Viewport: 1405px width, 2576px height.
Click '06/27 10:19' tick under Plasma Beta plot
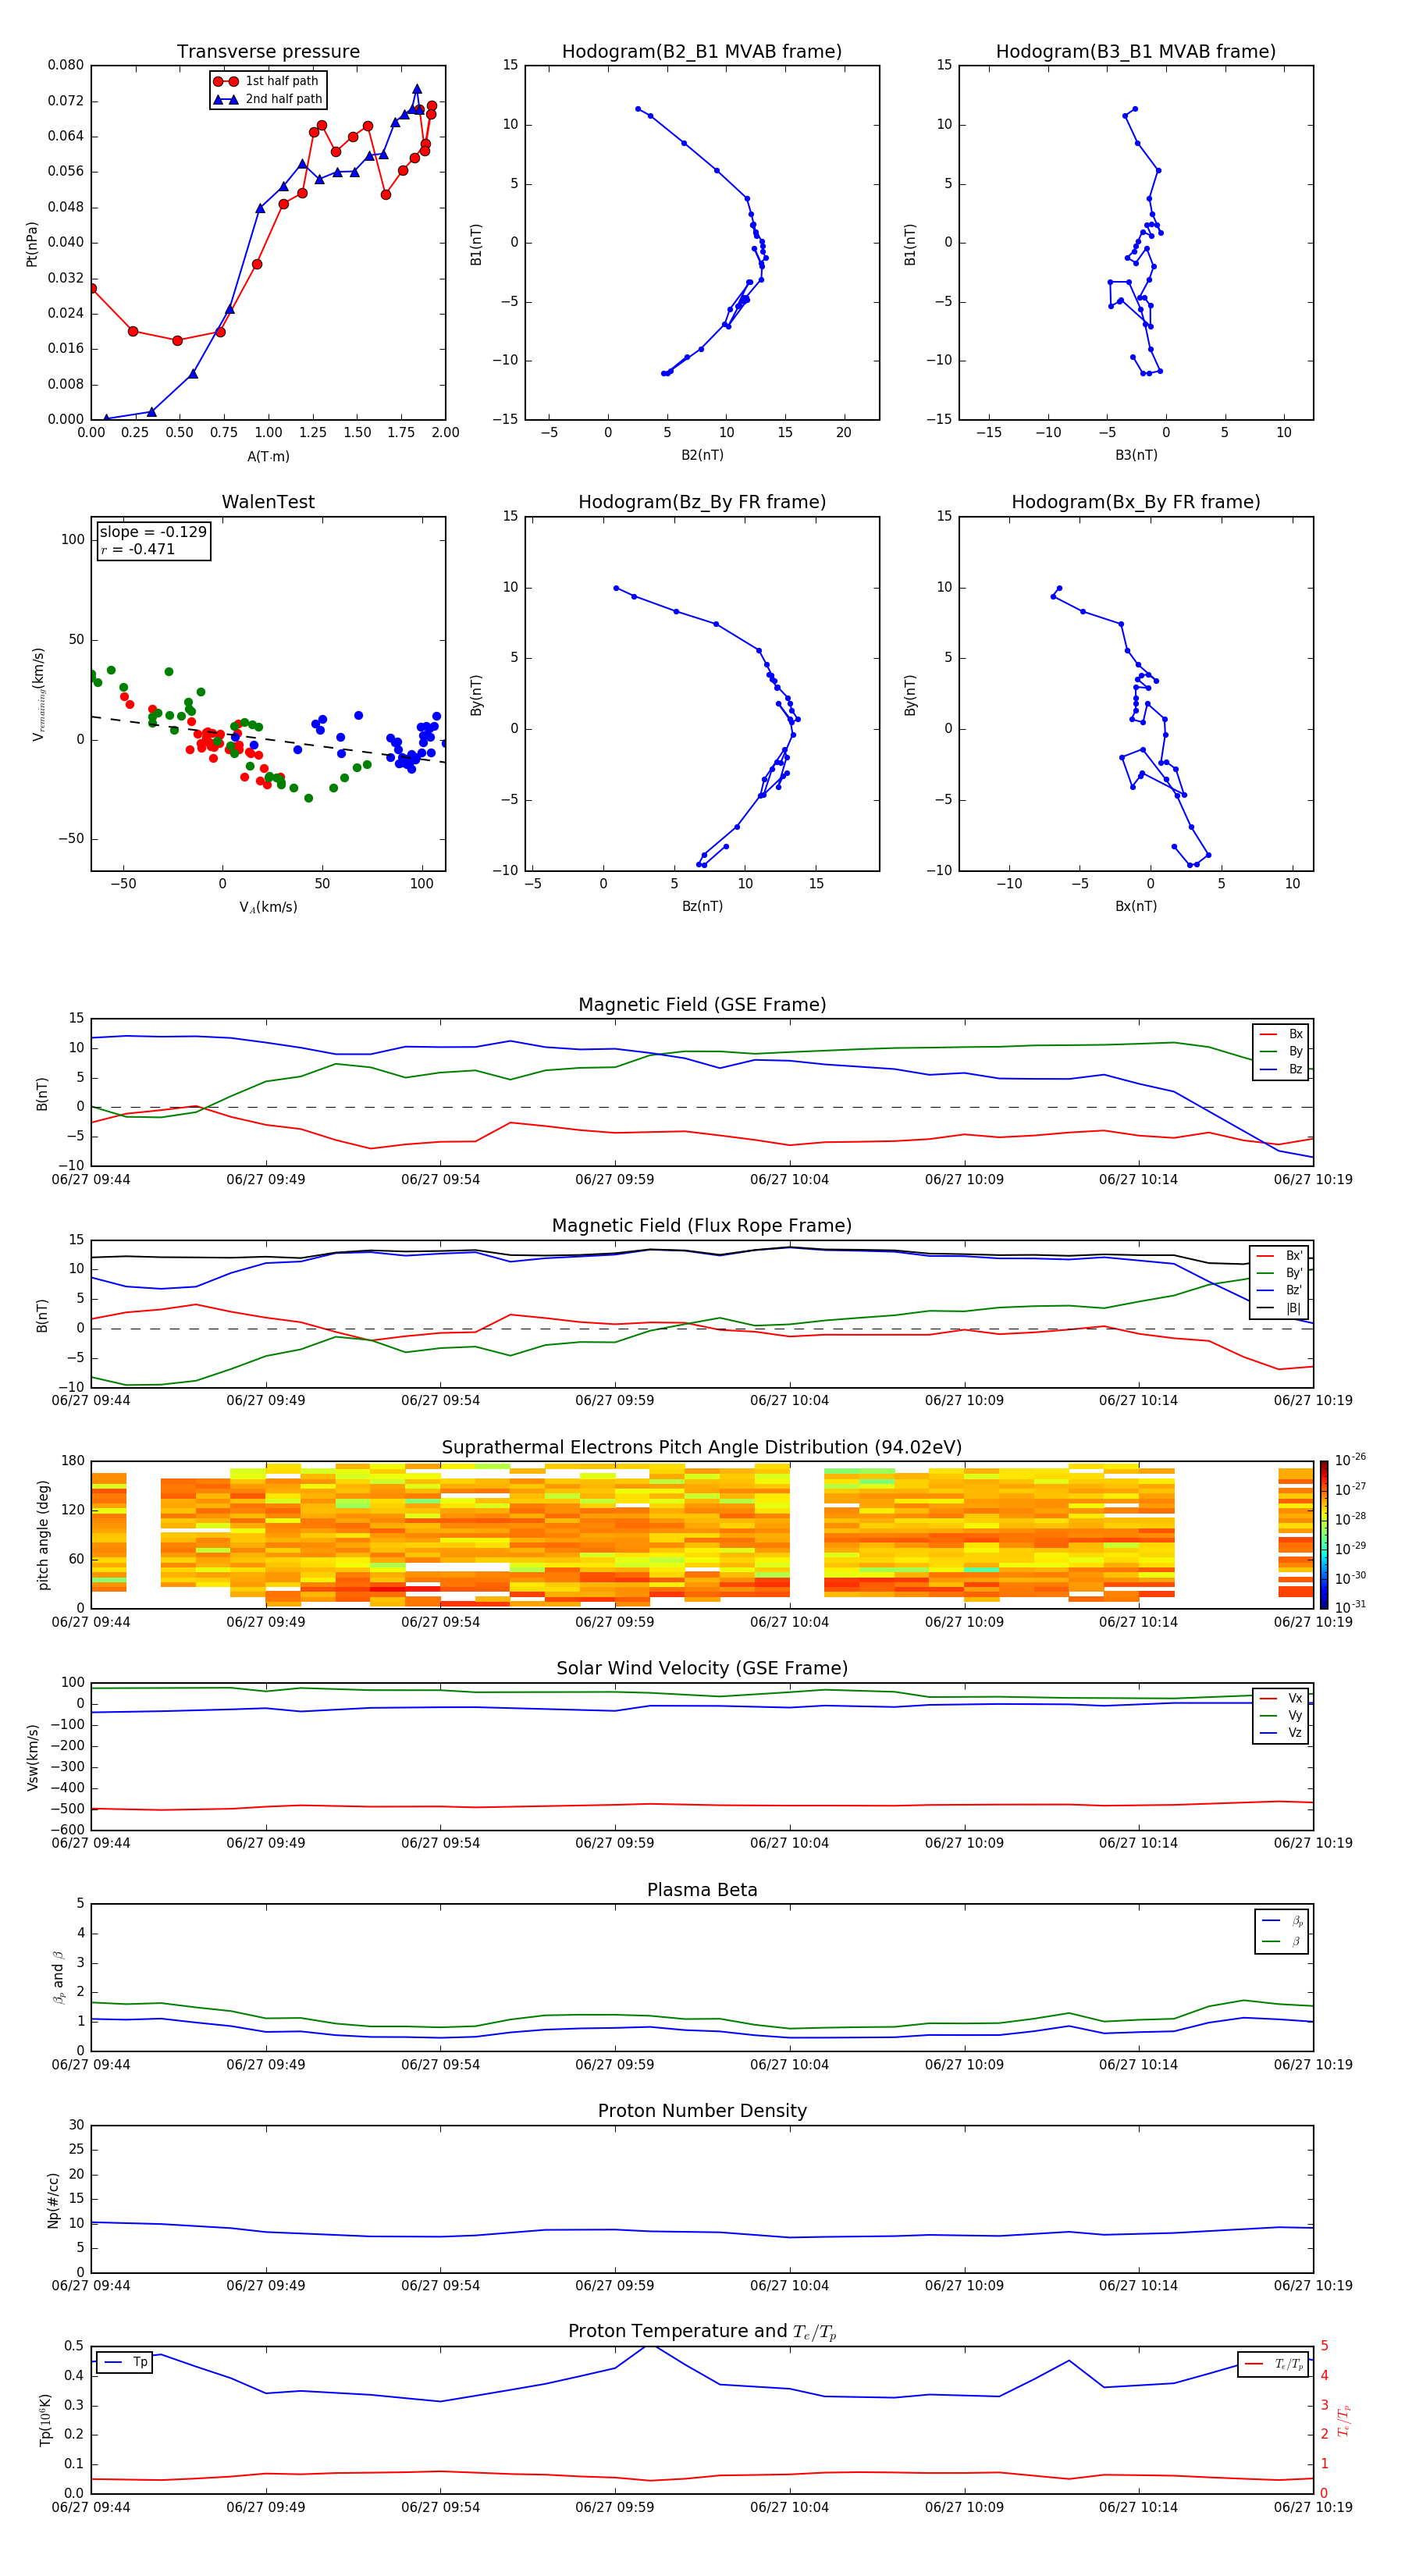pos(1313,2065)
